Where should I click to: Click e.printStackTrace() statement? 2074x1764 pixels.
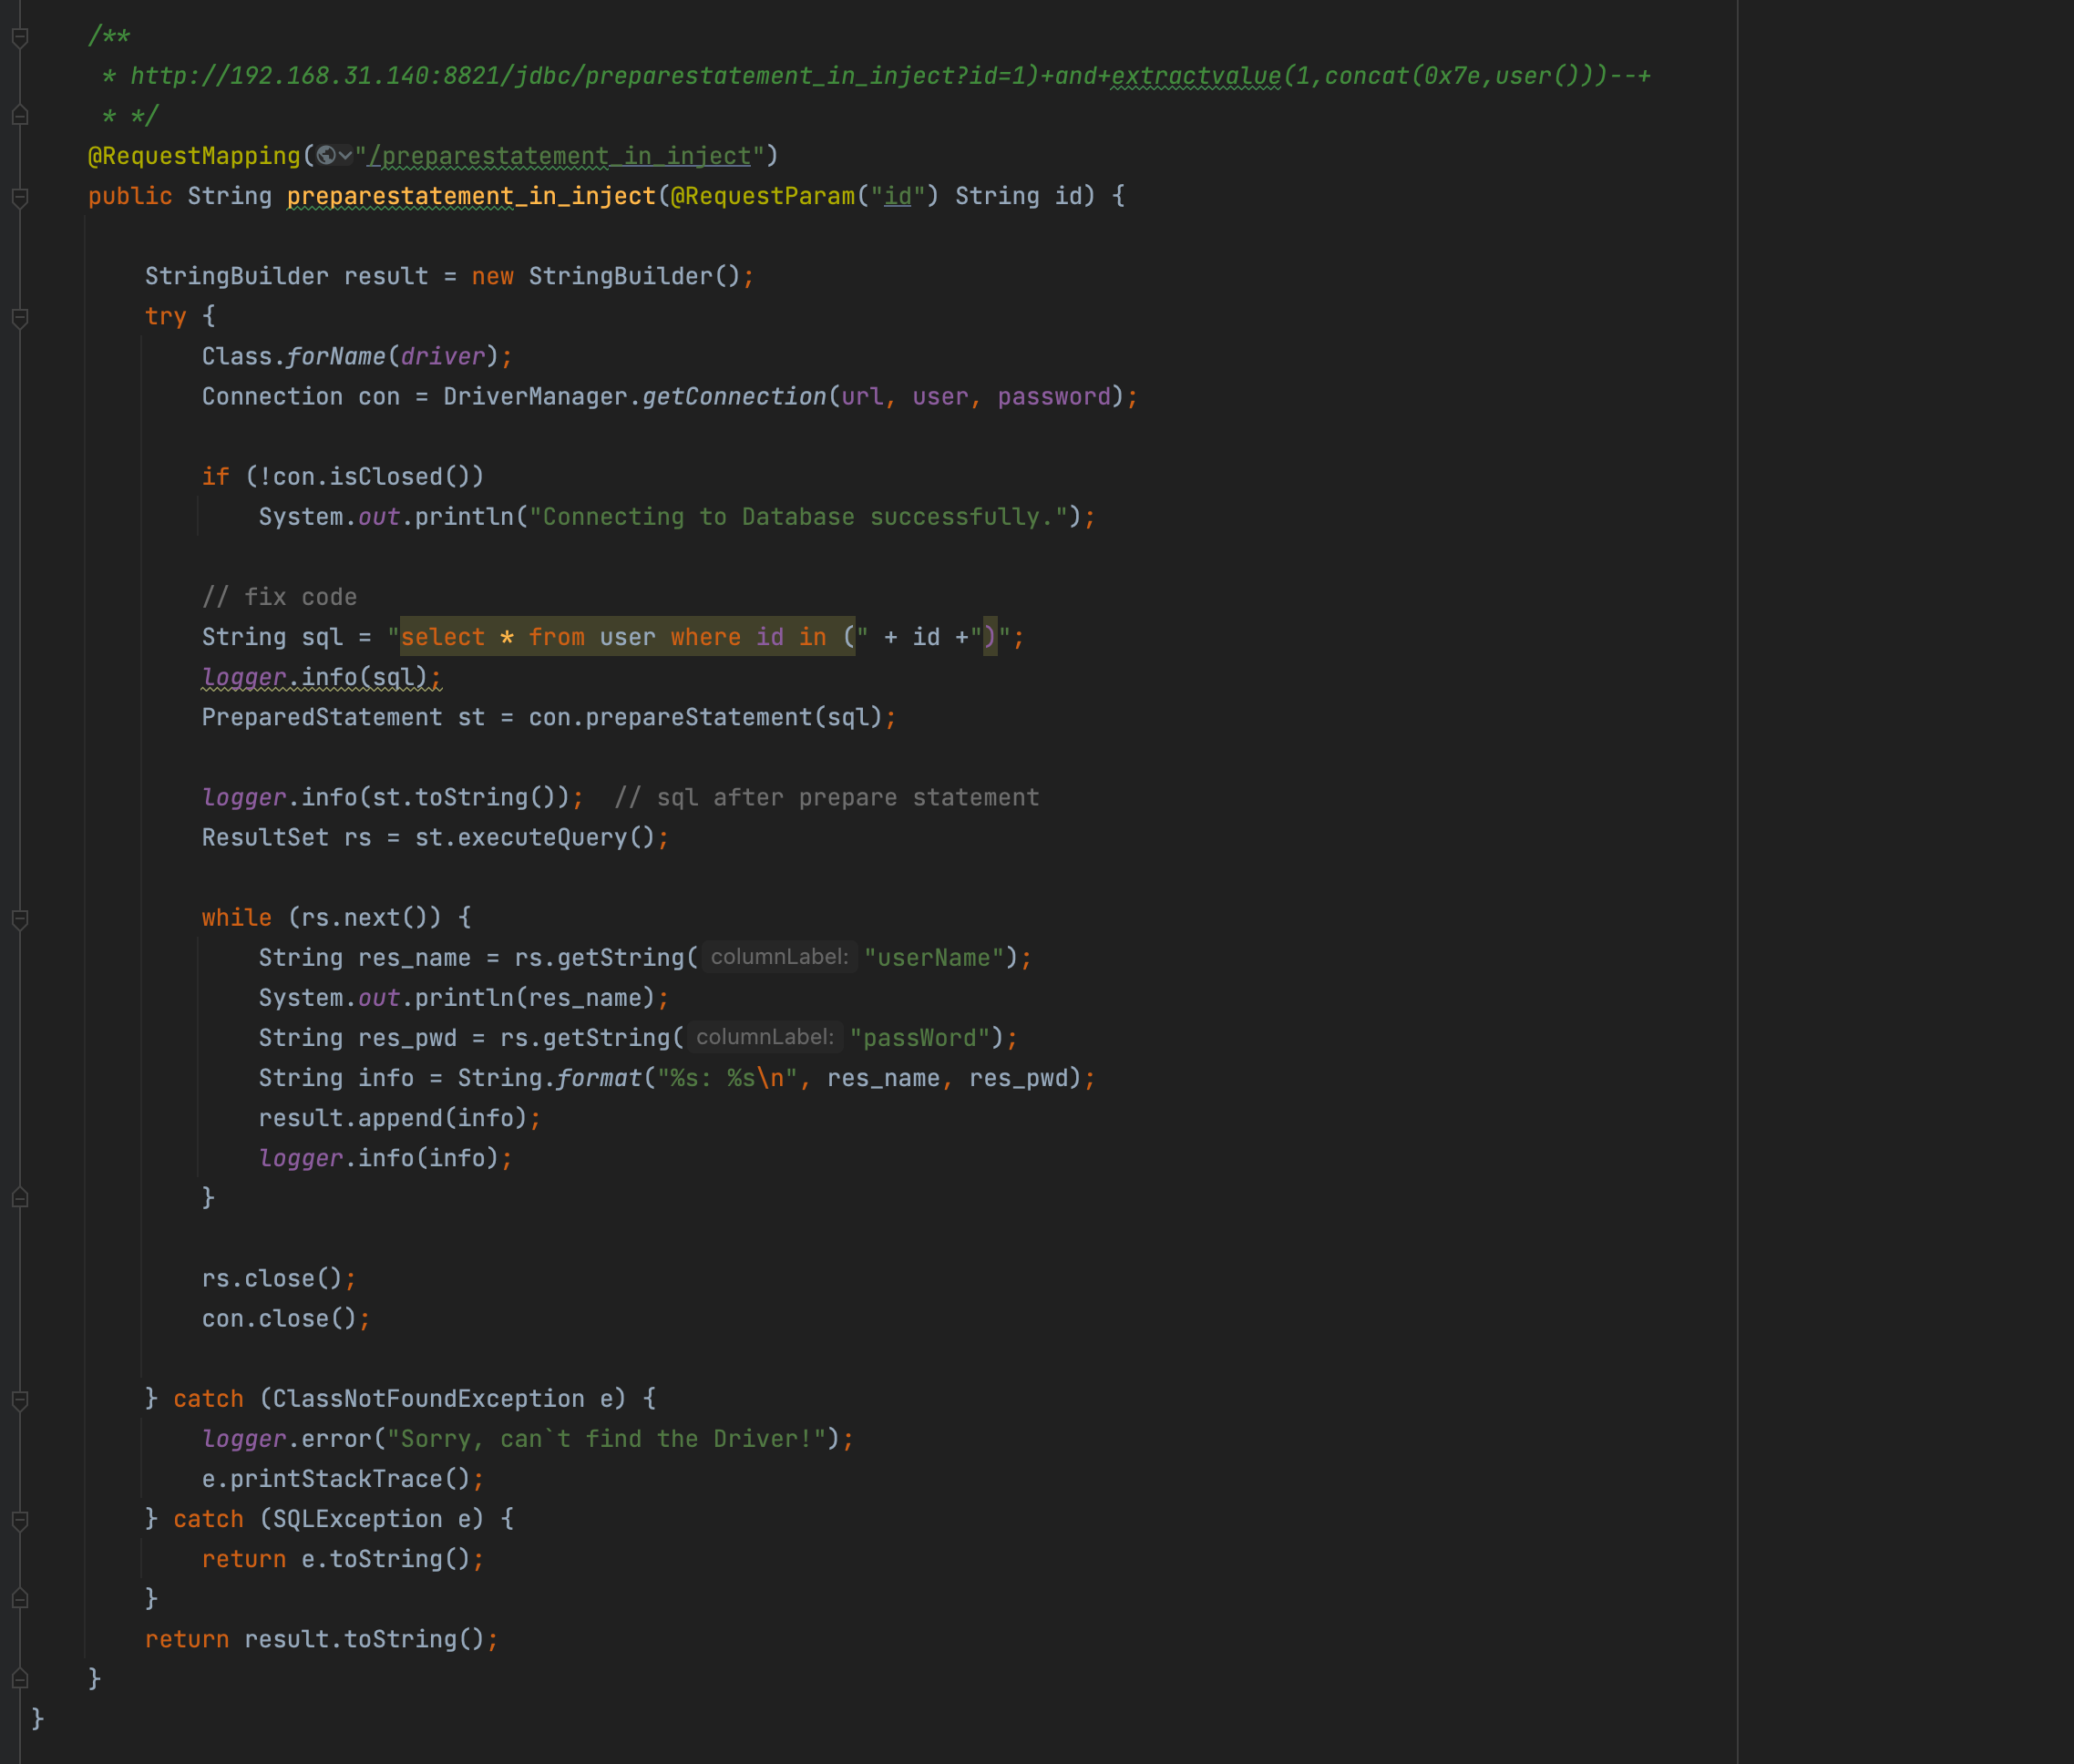pos(343,1479)
